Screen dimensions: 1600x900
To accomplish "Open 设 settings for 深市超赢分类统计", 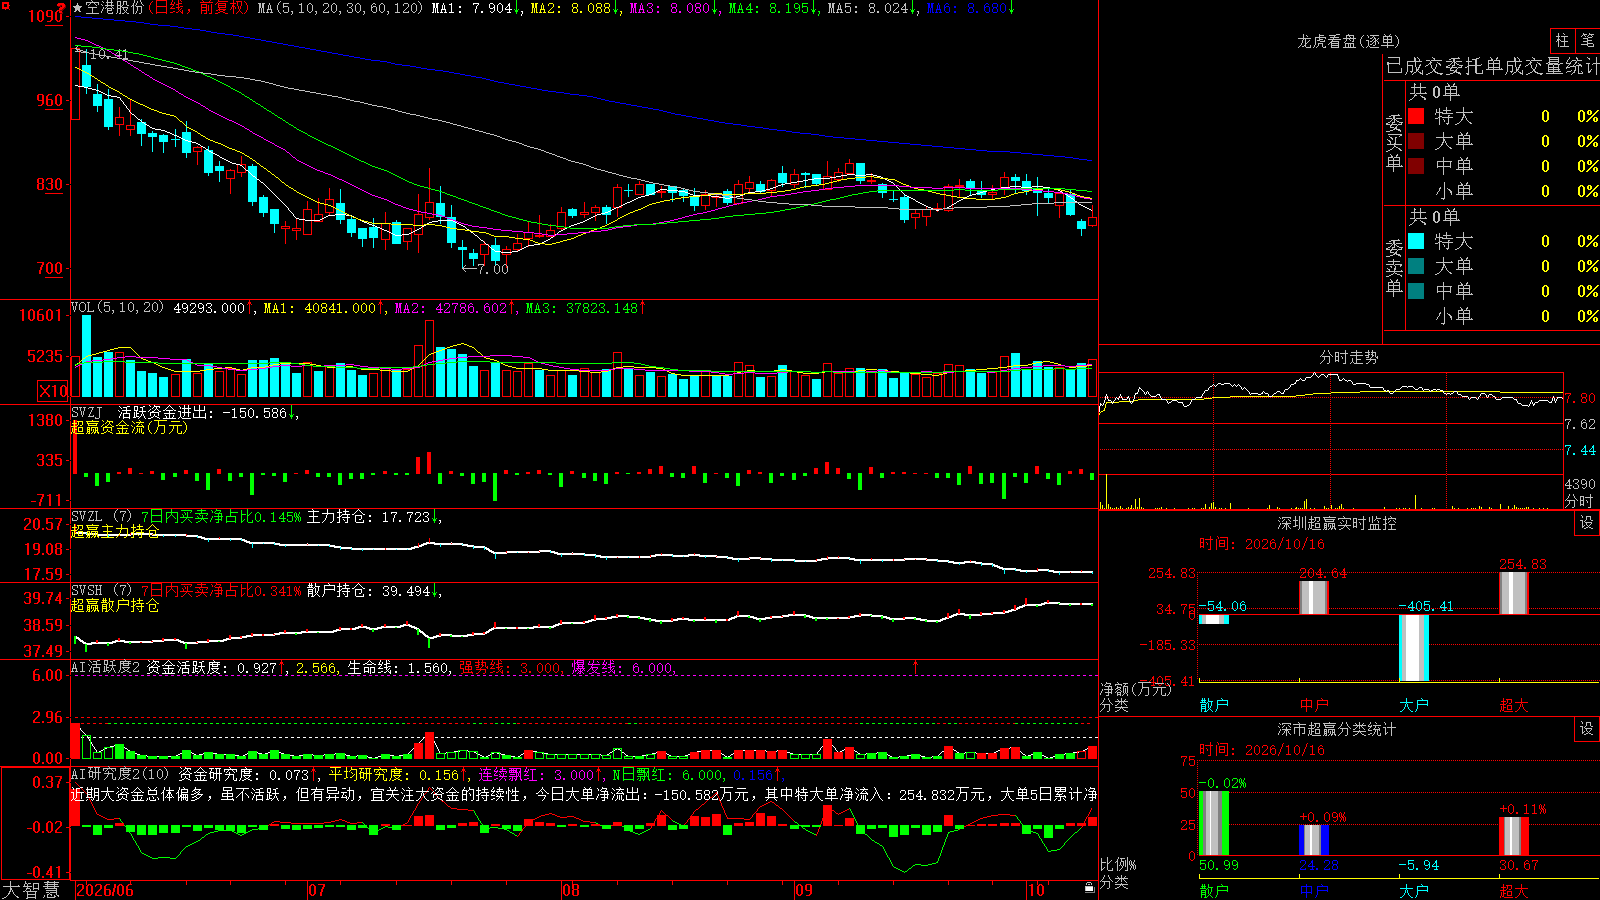I will [1587, 729].
